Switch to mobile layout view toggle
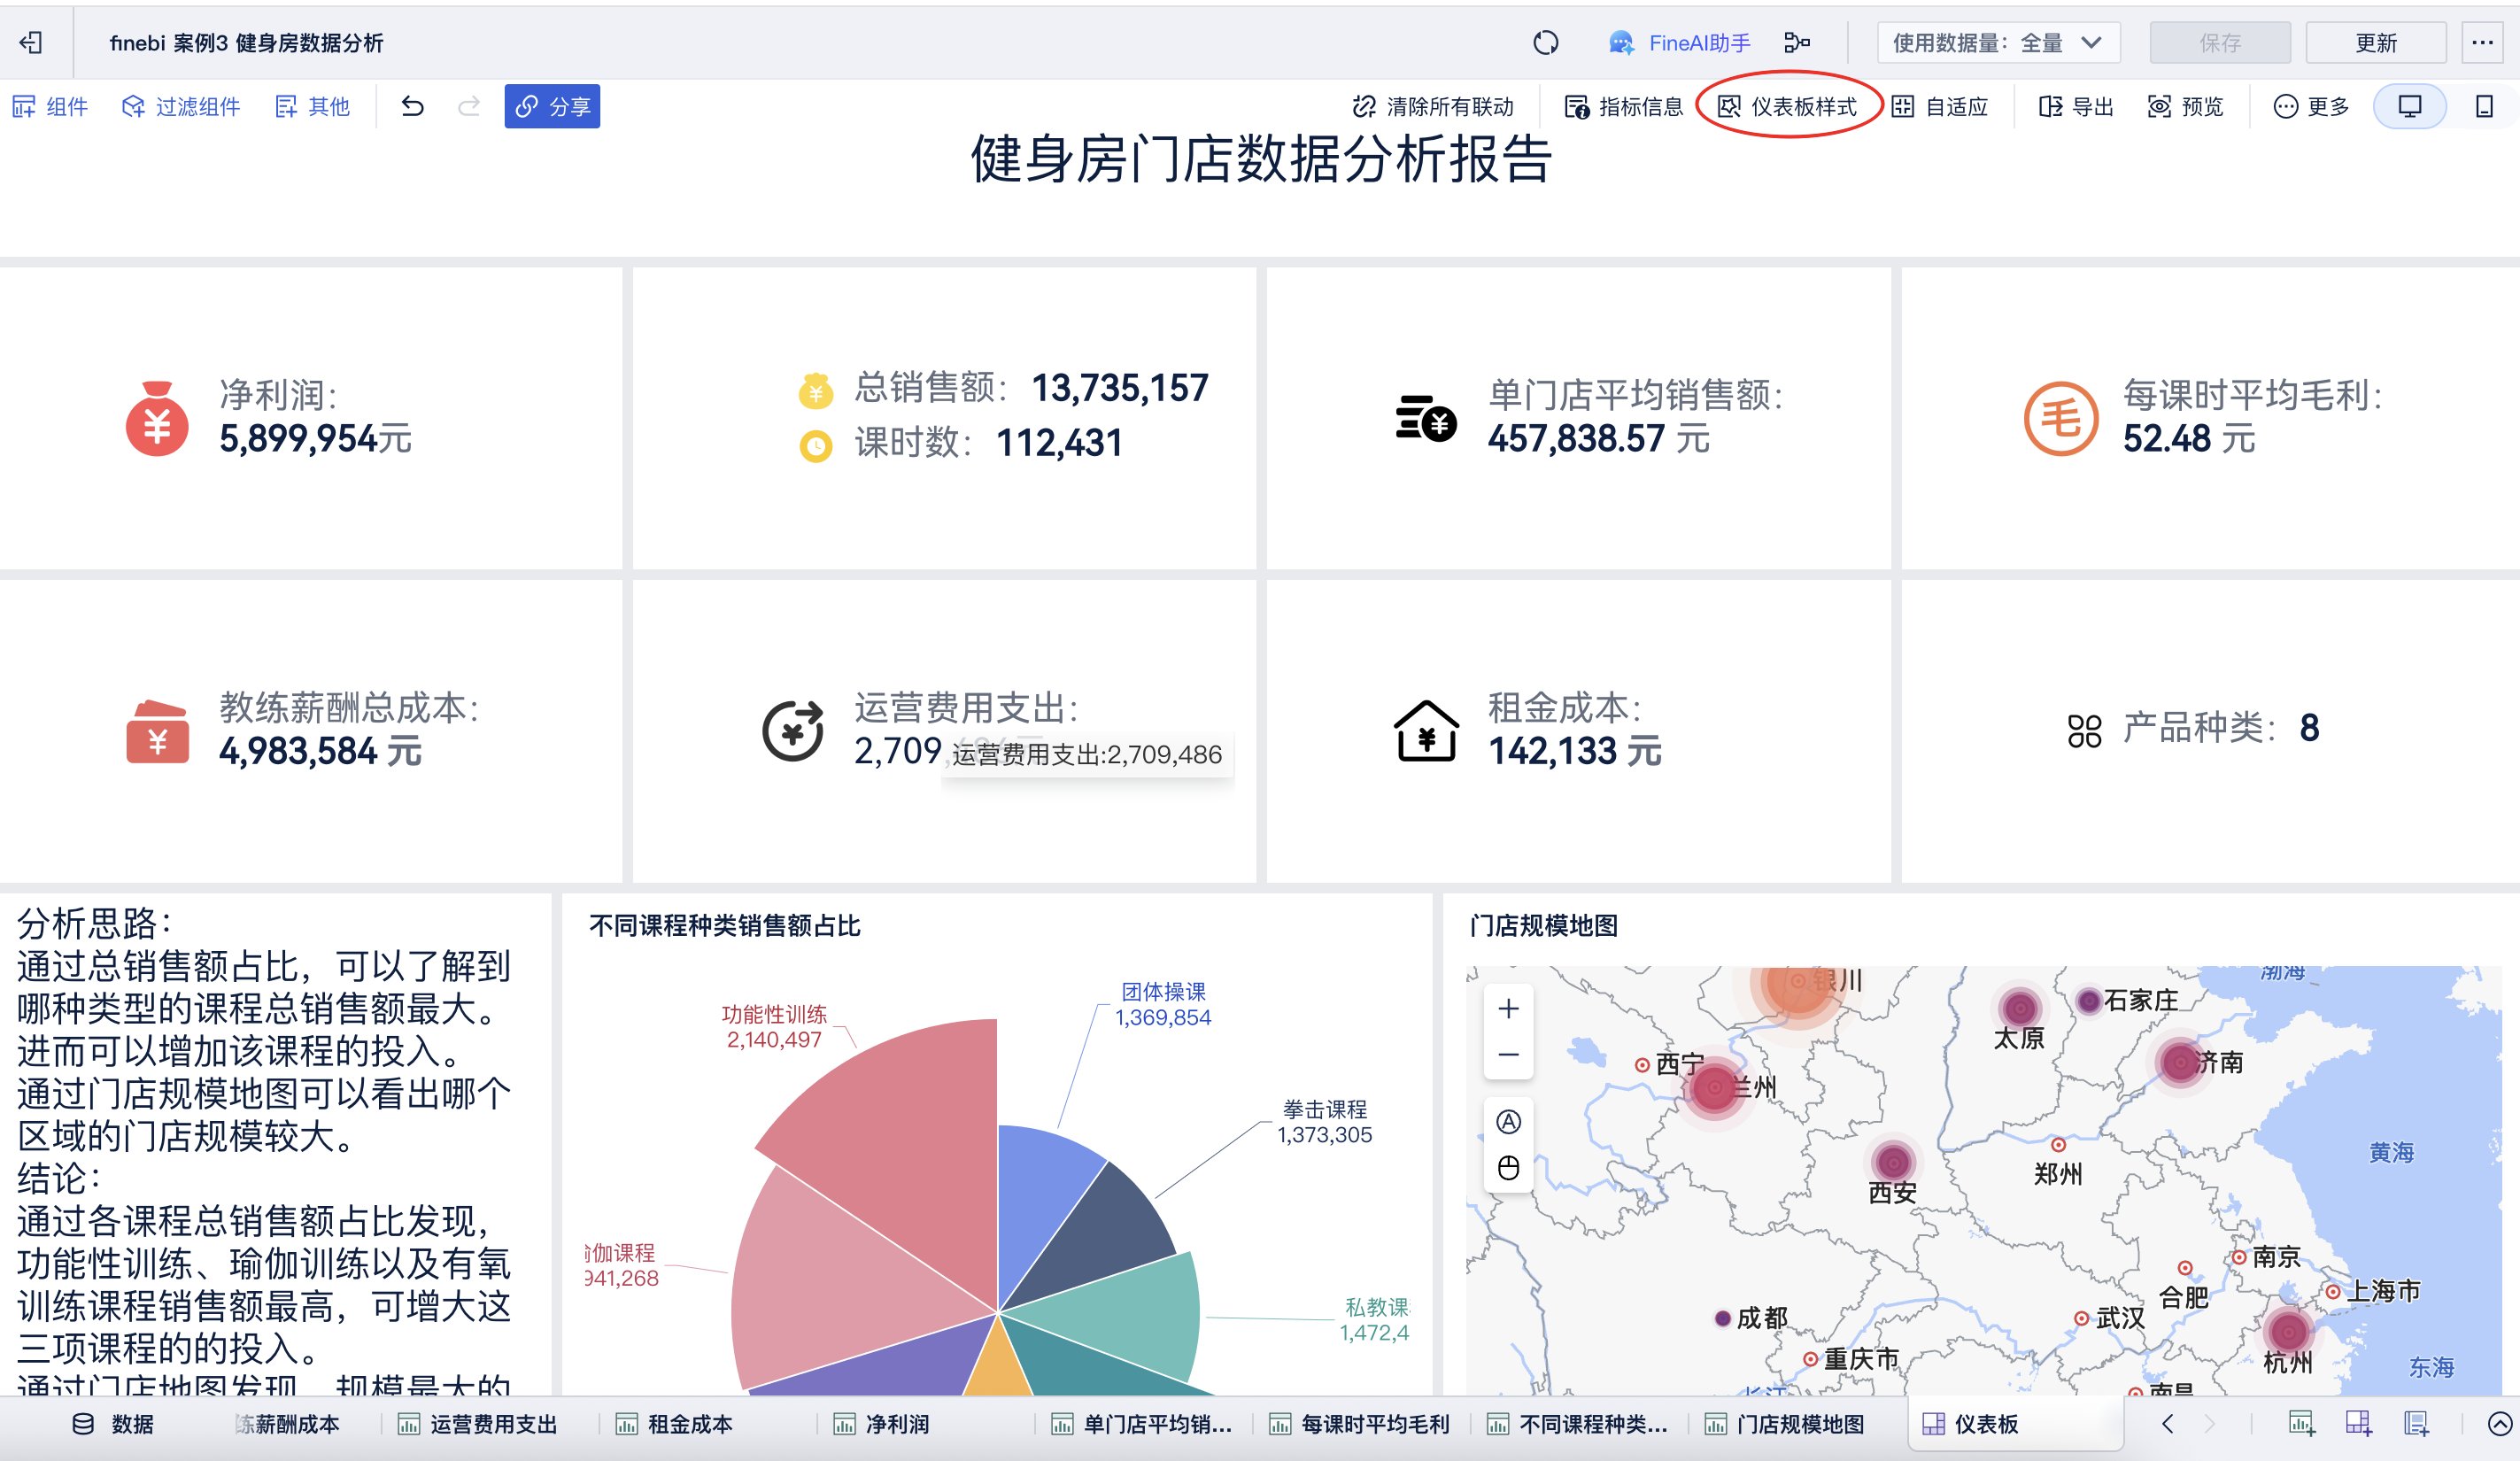 coord(2484,106)
